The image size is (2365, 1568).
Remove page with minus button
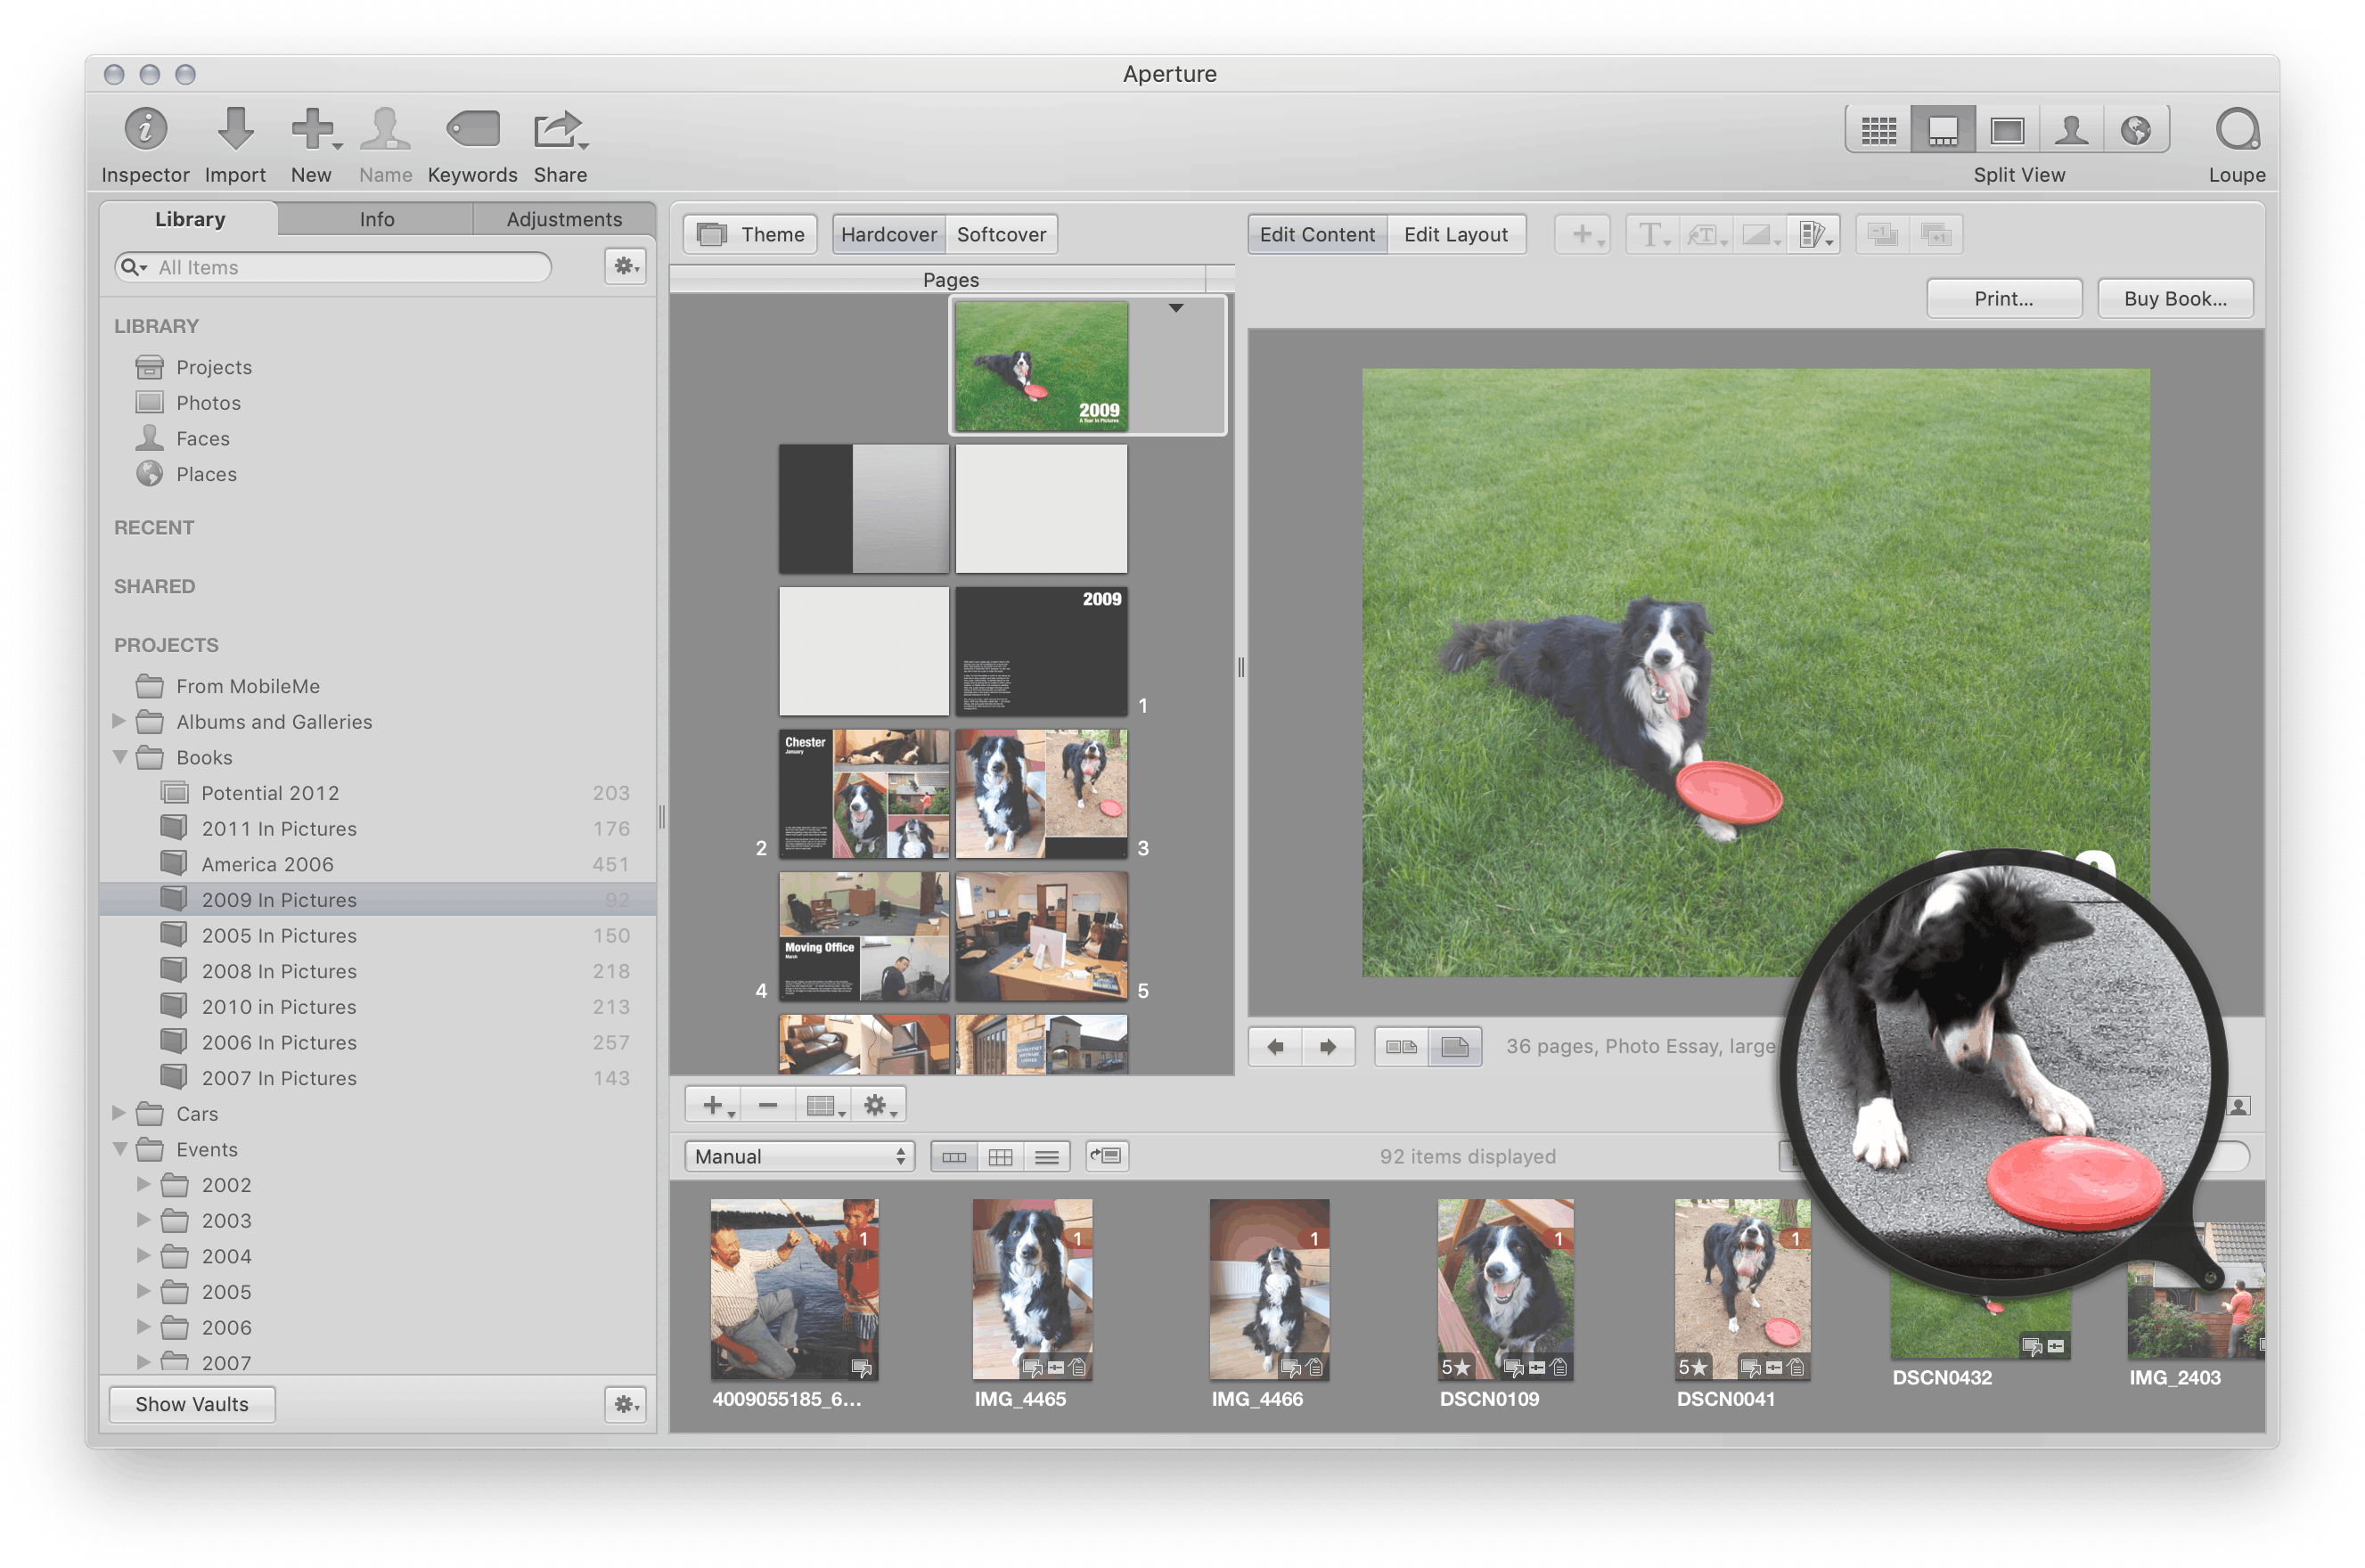tap(767, 1105)
